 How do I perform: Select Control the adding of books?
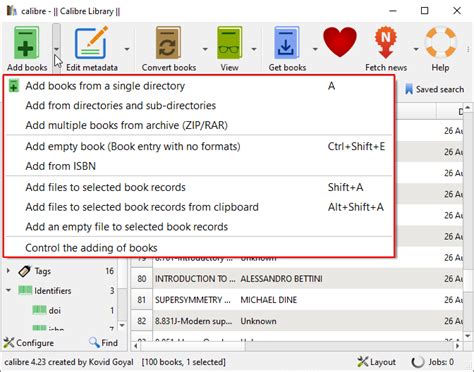click(x=199, y=248)
